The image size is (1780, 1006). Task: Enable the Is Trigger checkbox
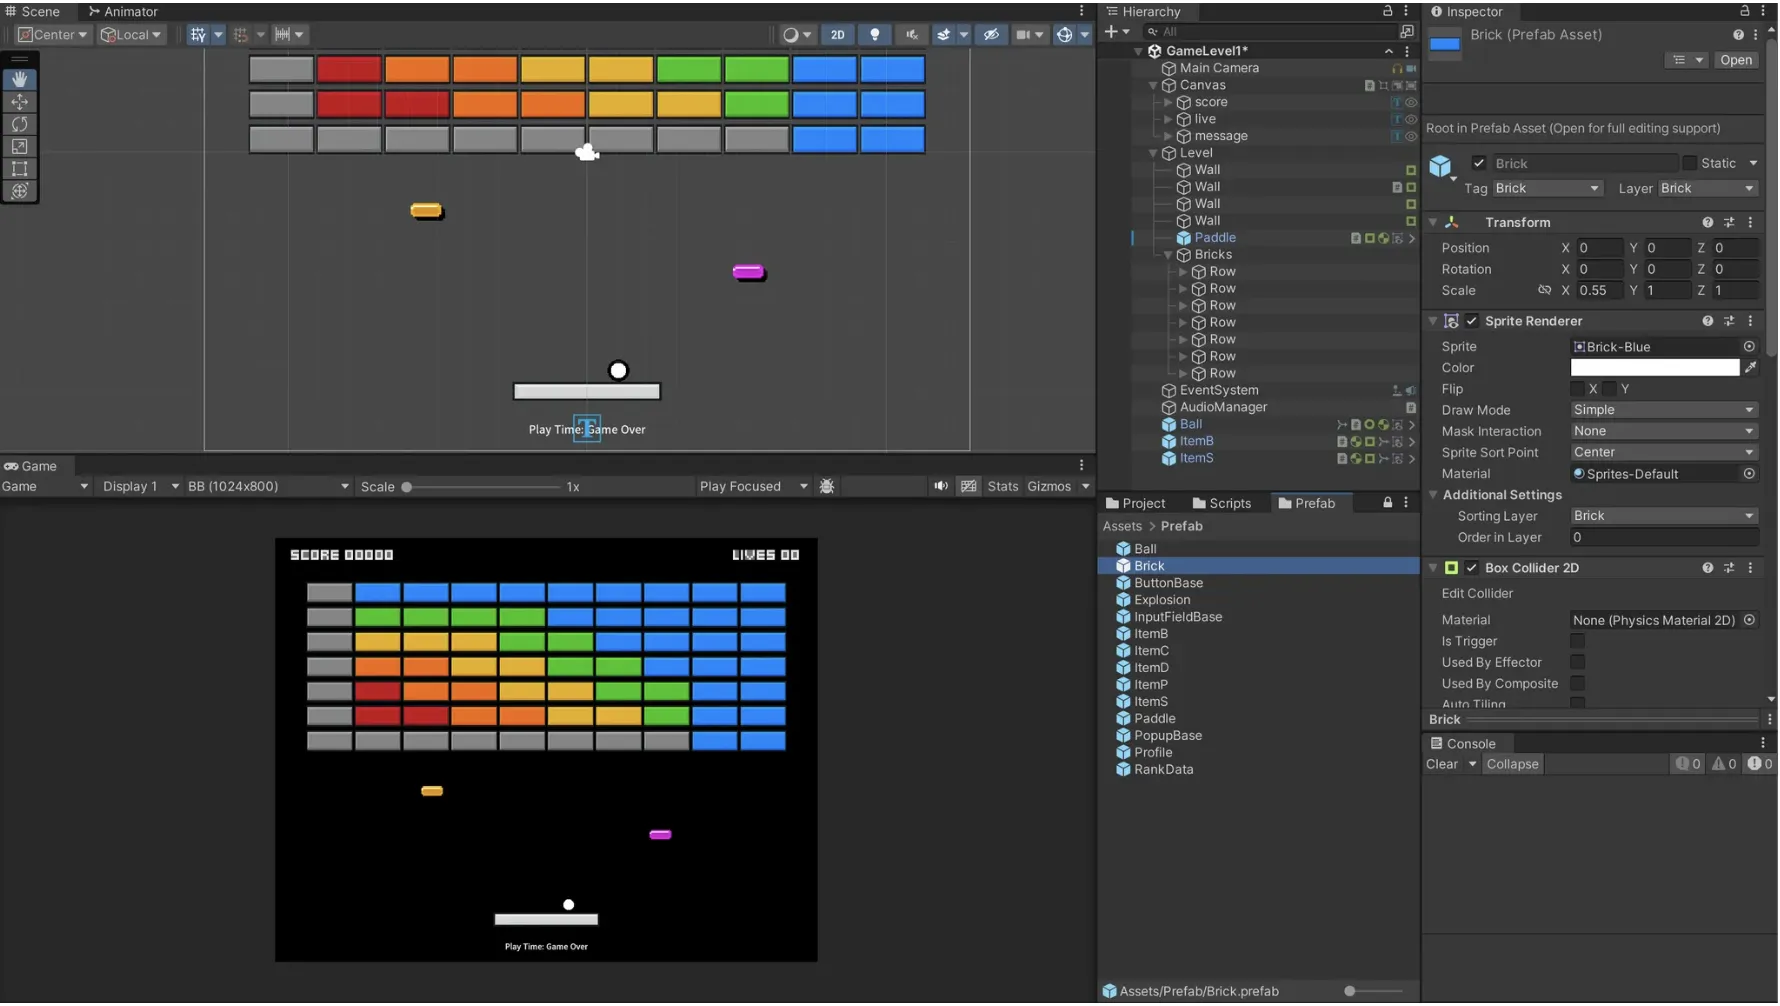point(1578,642)
